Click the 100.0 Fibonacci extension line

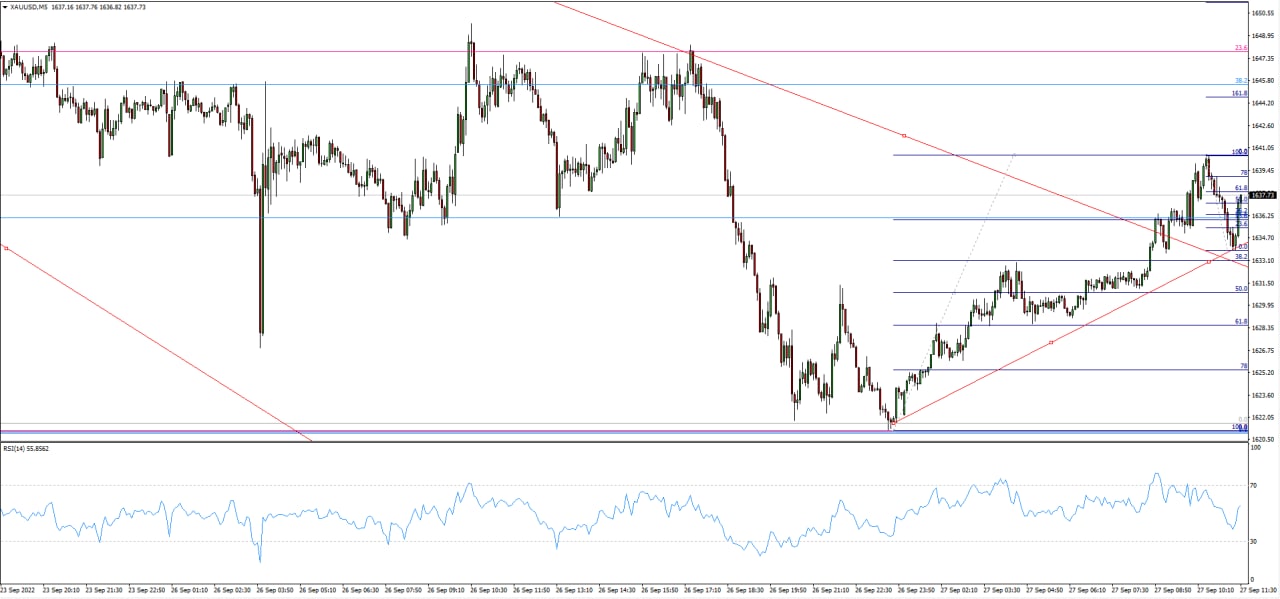pyautogui.click(x=1000, y=155)
